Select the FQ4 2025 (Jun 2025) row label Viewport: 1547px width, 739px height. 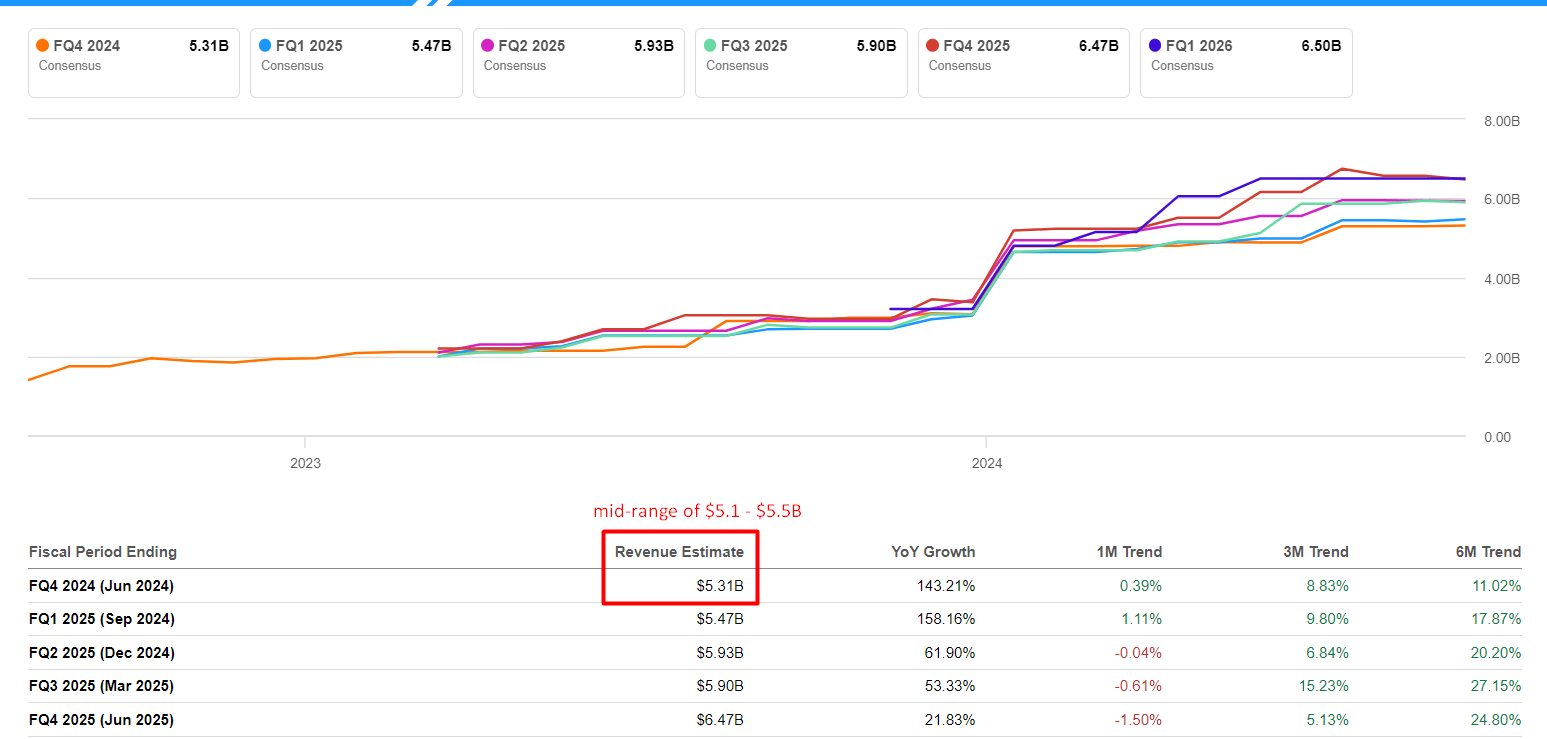pyautogui.click(x=101, y=720)
